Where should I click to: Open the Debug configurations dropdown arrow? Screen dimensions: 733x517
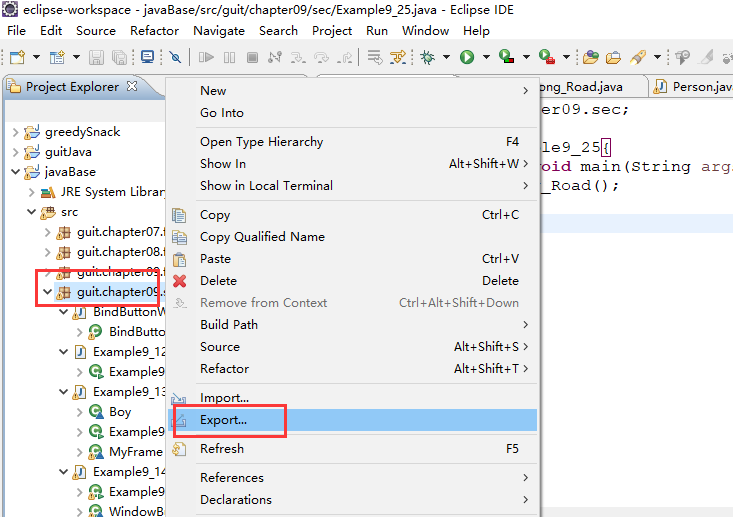tap(446, 57)
